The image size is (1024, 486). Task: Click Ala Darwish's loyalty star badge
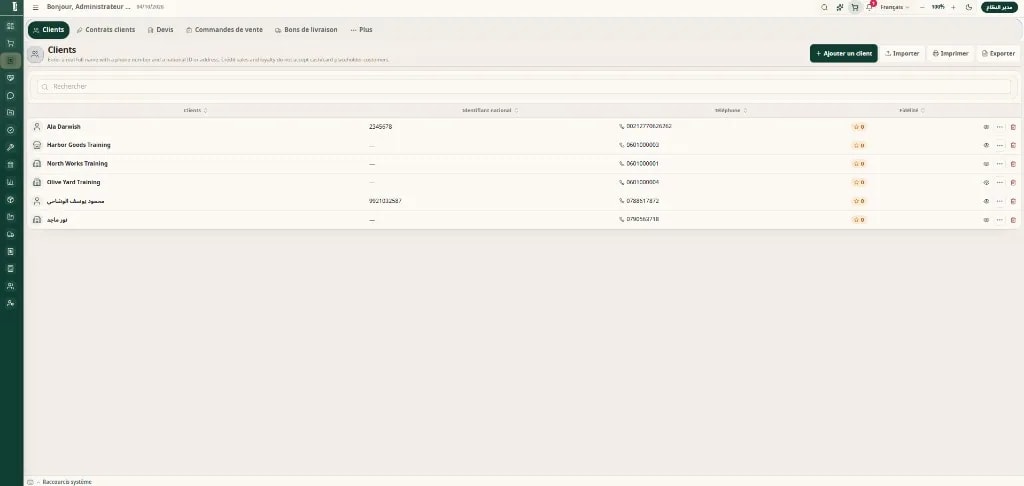tap(859, 127)
